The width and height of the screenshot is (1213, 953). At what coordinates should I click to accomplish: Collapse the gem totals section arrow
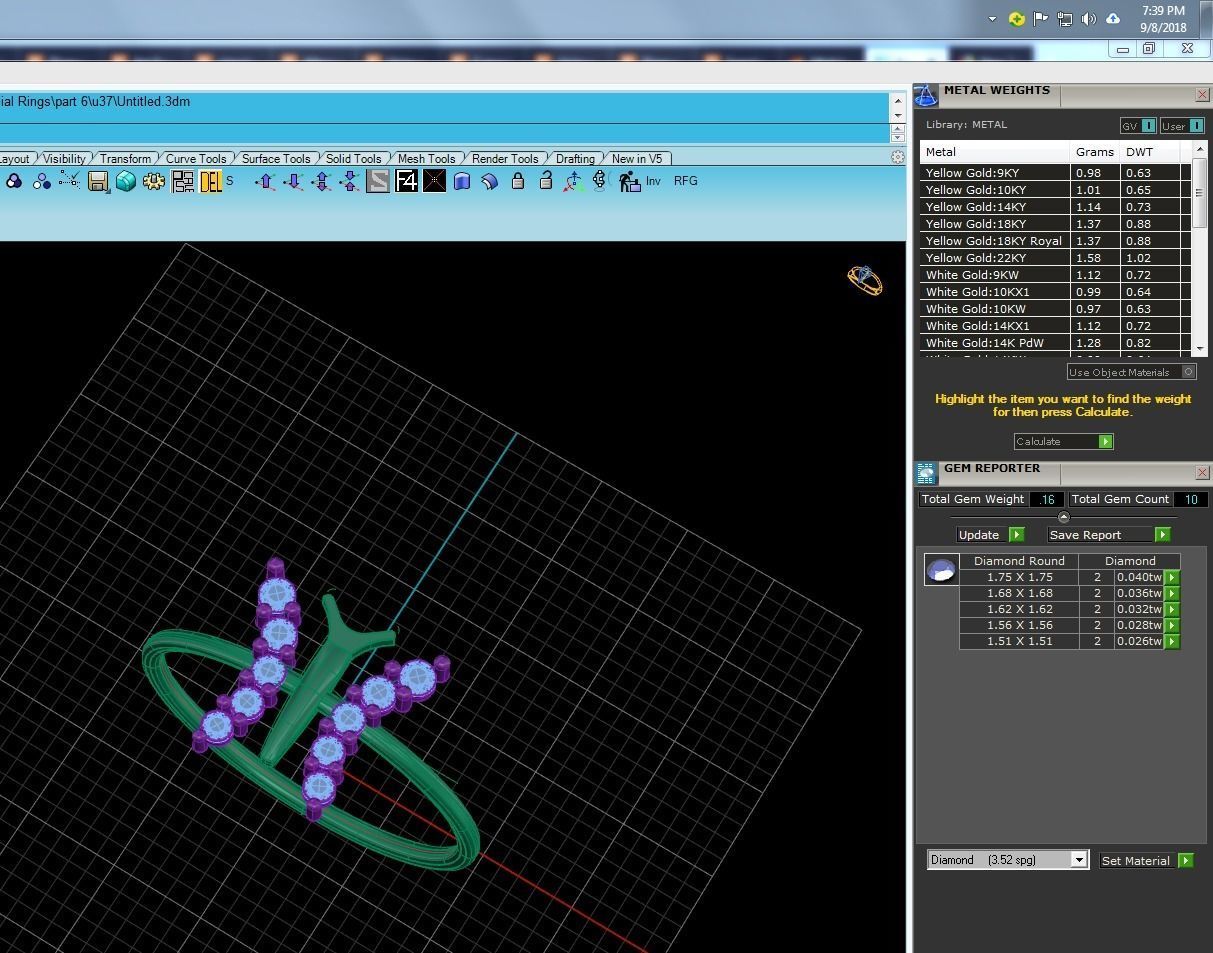point(1063,517)
